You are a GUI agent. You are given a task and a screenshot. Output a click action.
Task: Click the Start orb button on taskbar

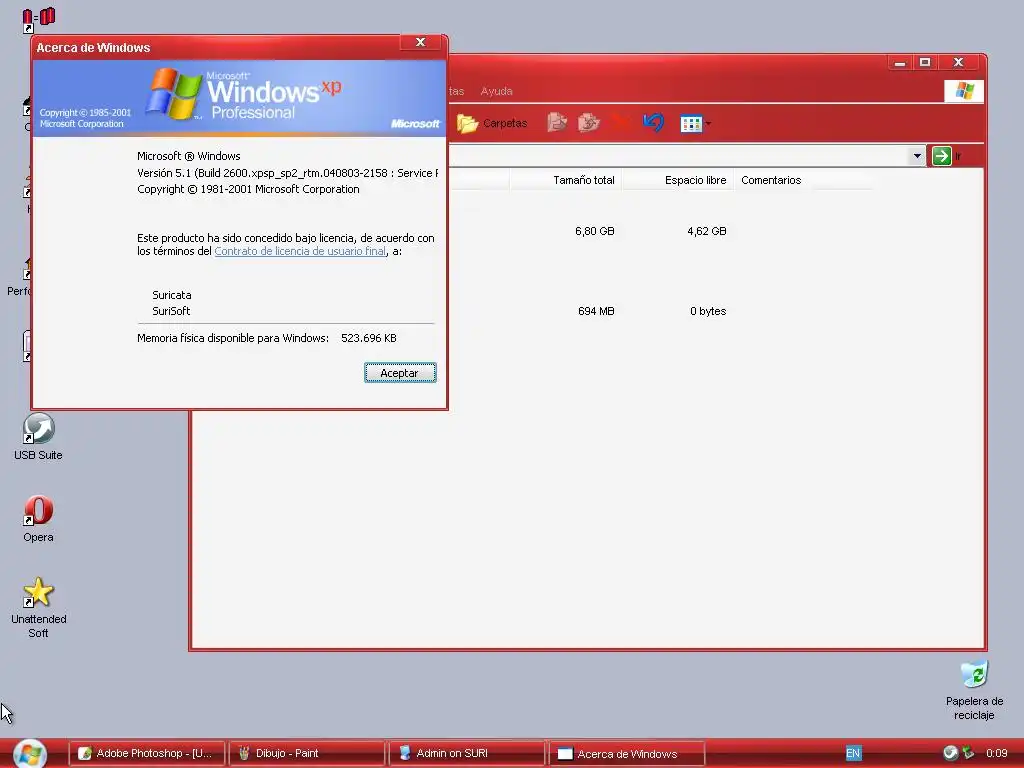click(29, 753)
